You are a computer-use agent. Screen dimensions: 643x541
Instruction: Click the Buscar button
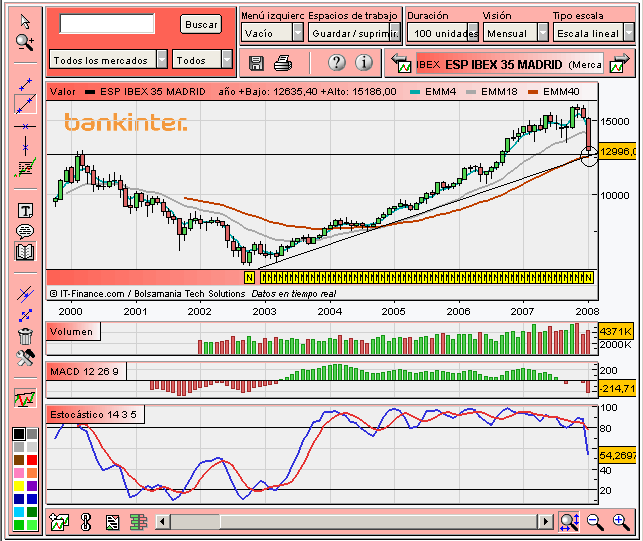[201, 24]
